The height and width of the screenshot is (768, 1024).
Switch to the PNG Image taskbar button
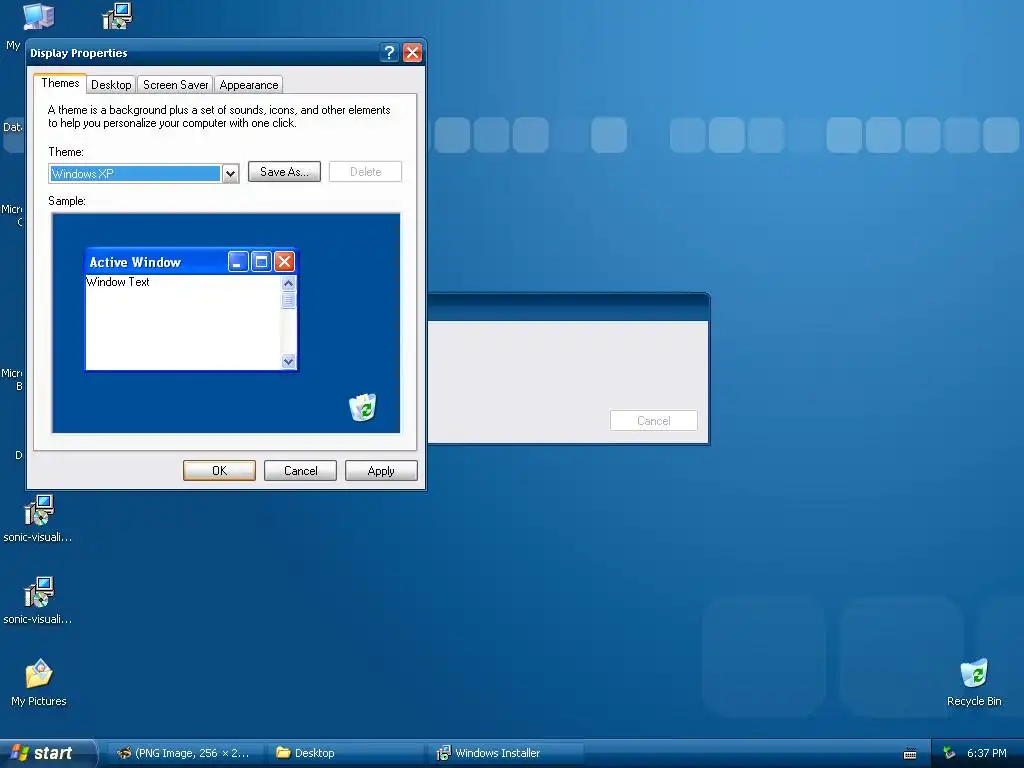pos(184,753)
